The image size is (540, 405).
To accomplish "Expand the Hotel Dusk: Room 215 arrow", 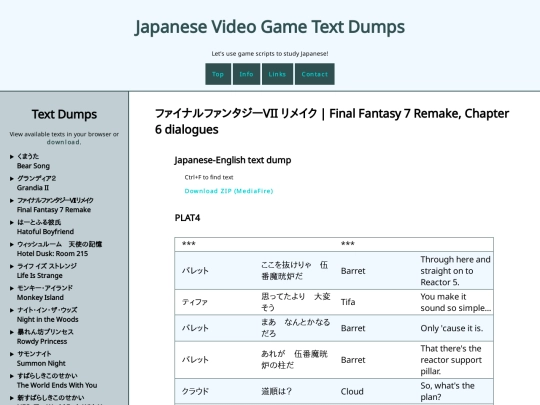I will tap(12, 245).
